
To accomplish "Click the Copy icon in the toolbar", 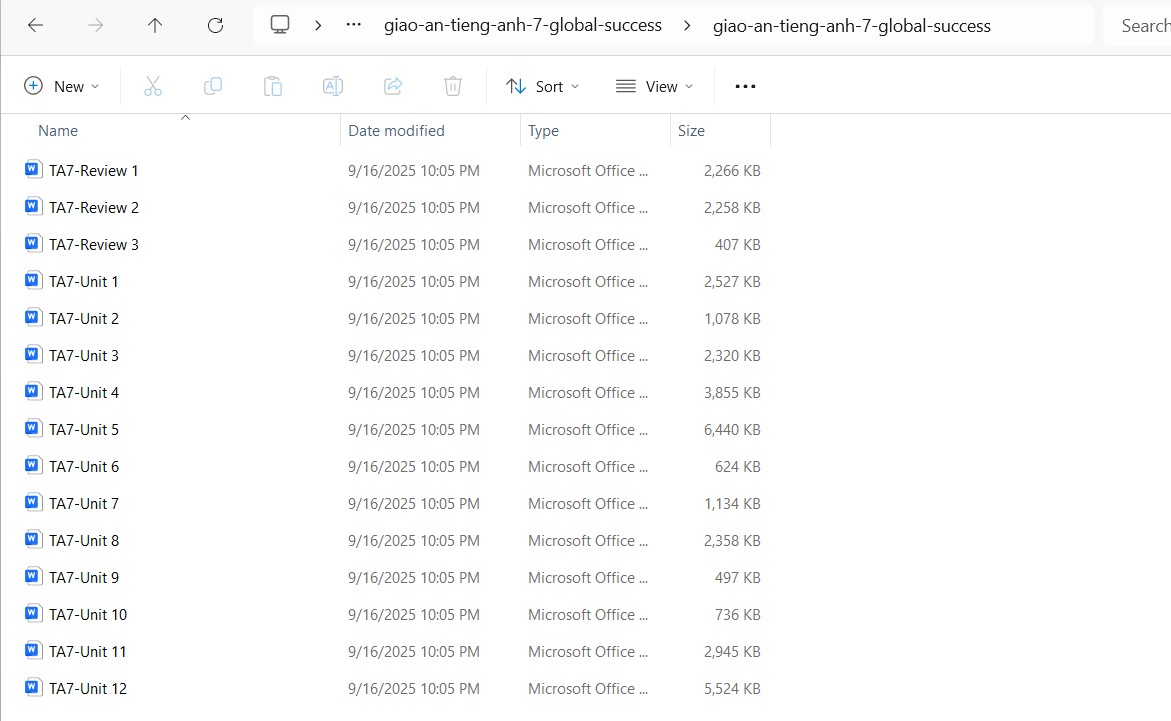I will [x=213, y=86].
